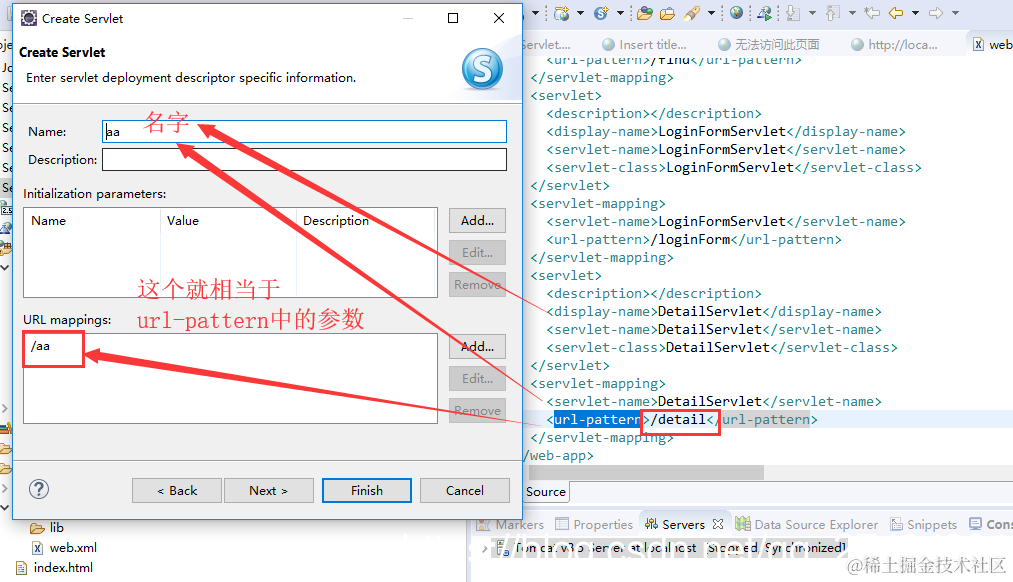Switch to the http://loca... editor tab
Screen dimensions: 1013x582
895,45
